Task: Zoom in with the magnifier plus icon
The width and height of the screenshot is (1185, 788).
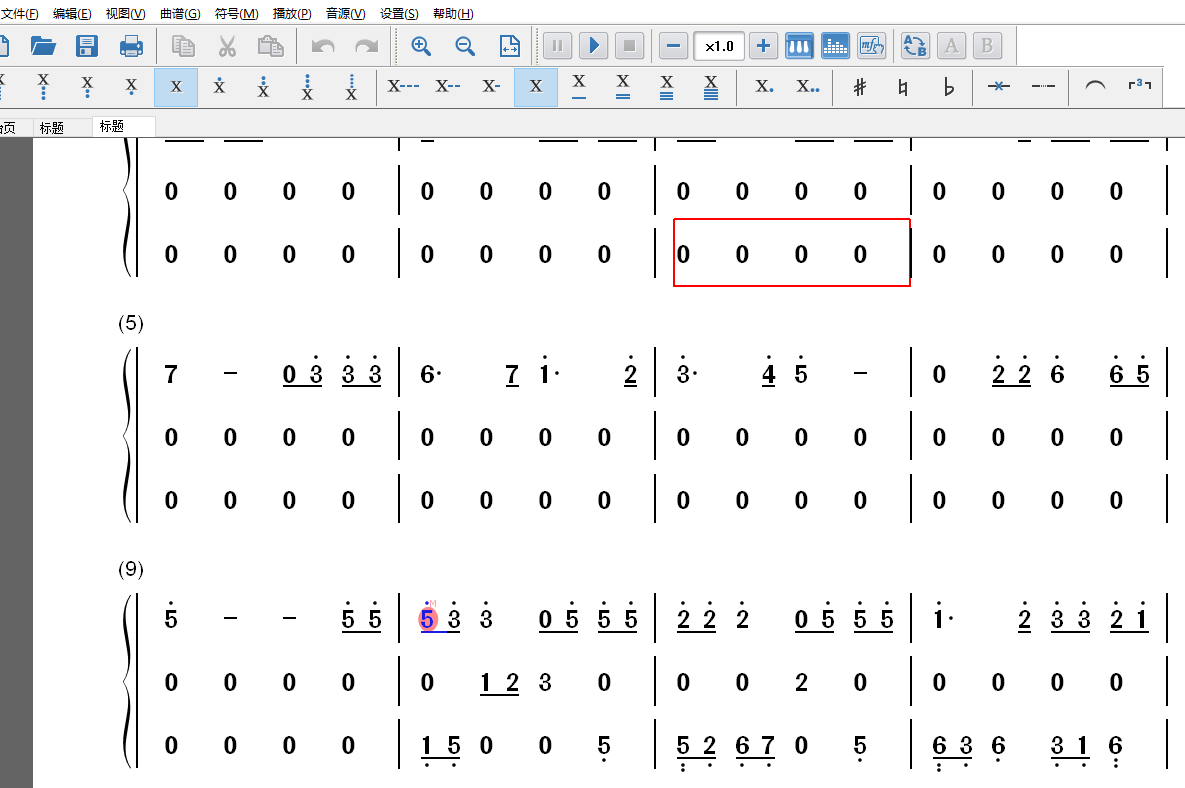Action: pyautogui.click(x=421, y=46)
